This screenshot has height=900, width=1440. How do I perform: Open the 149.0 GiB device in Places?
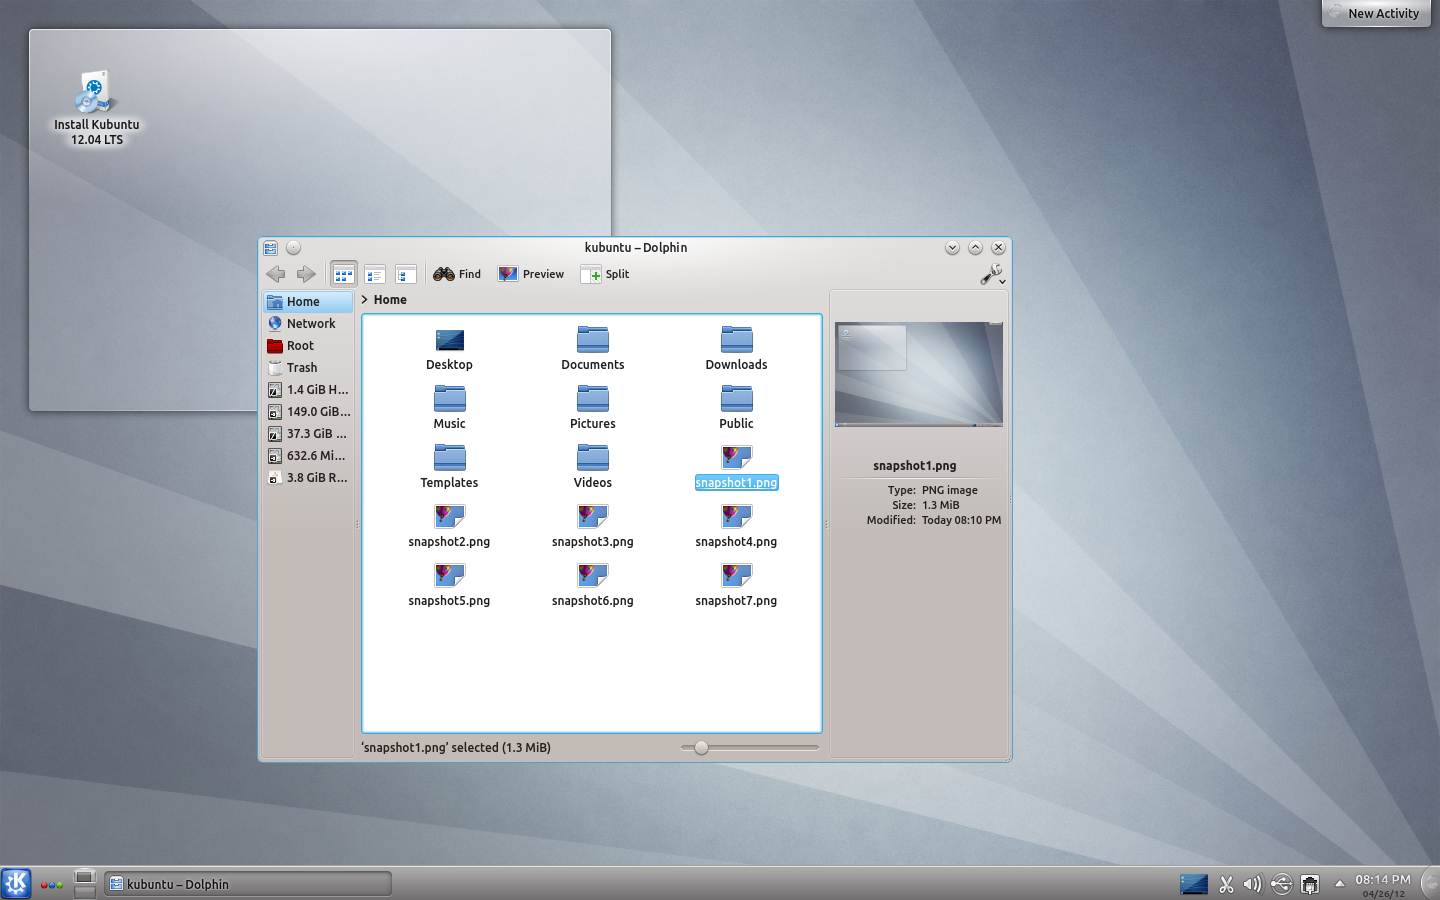coord(308,412)
